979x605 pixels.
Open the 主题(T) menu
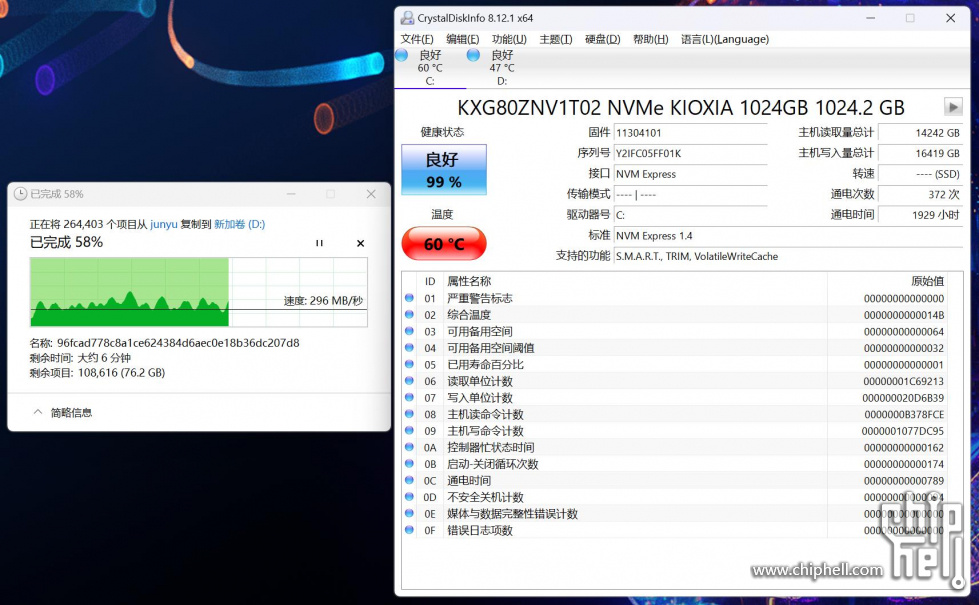(556, 39)
